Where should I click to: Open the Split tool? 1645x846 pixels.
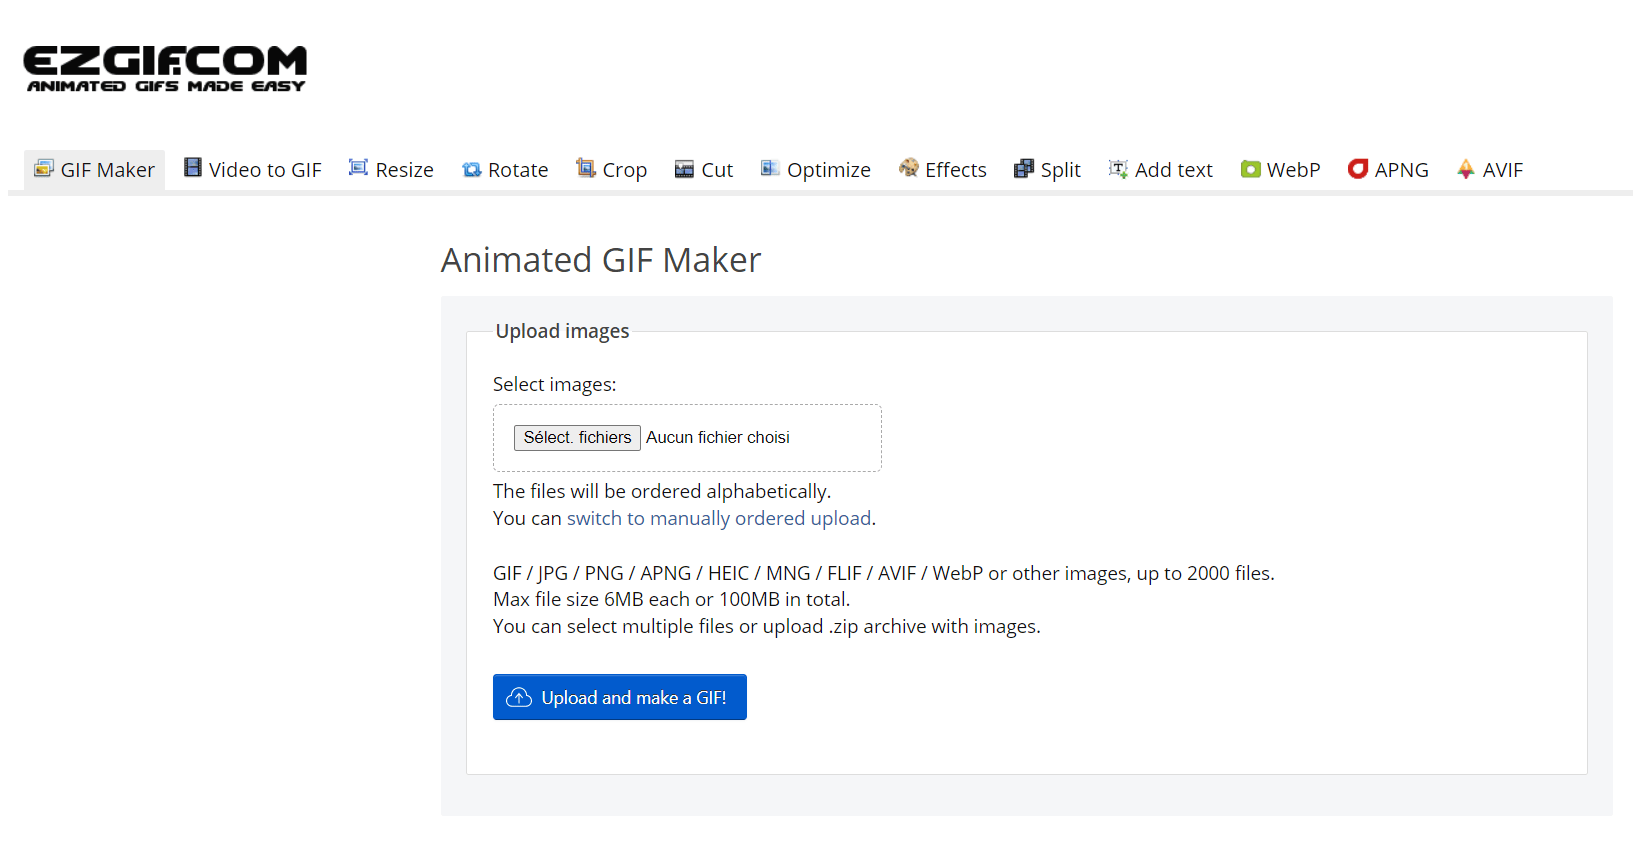(1048, 170)
